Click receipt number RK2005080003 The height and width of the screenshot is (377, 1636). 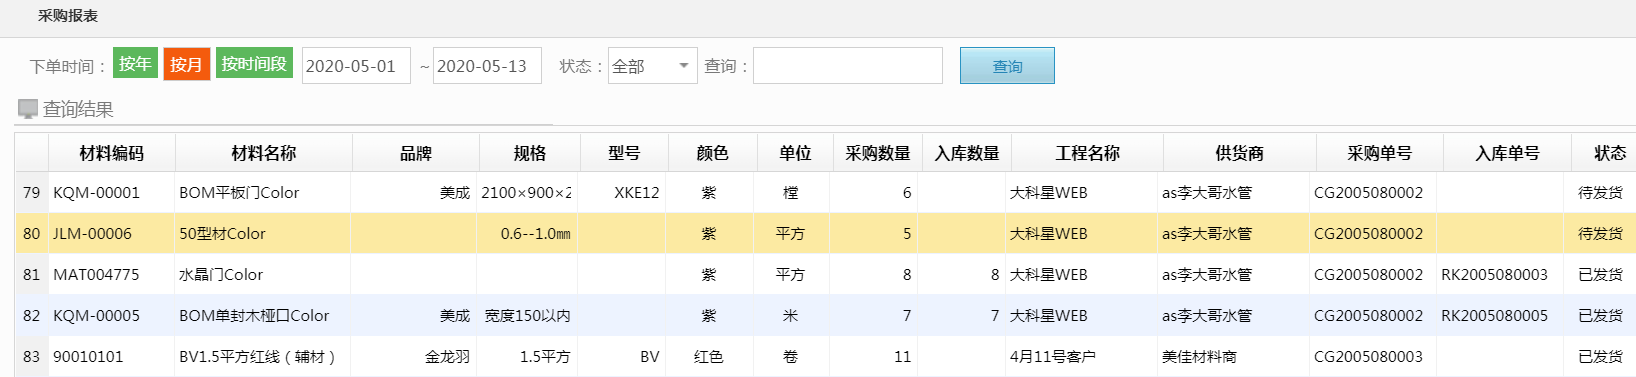coord(1494,274)
